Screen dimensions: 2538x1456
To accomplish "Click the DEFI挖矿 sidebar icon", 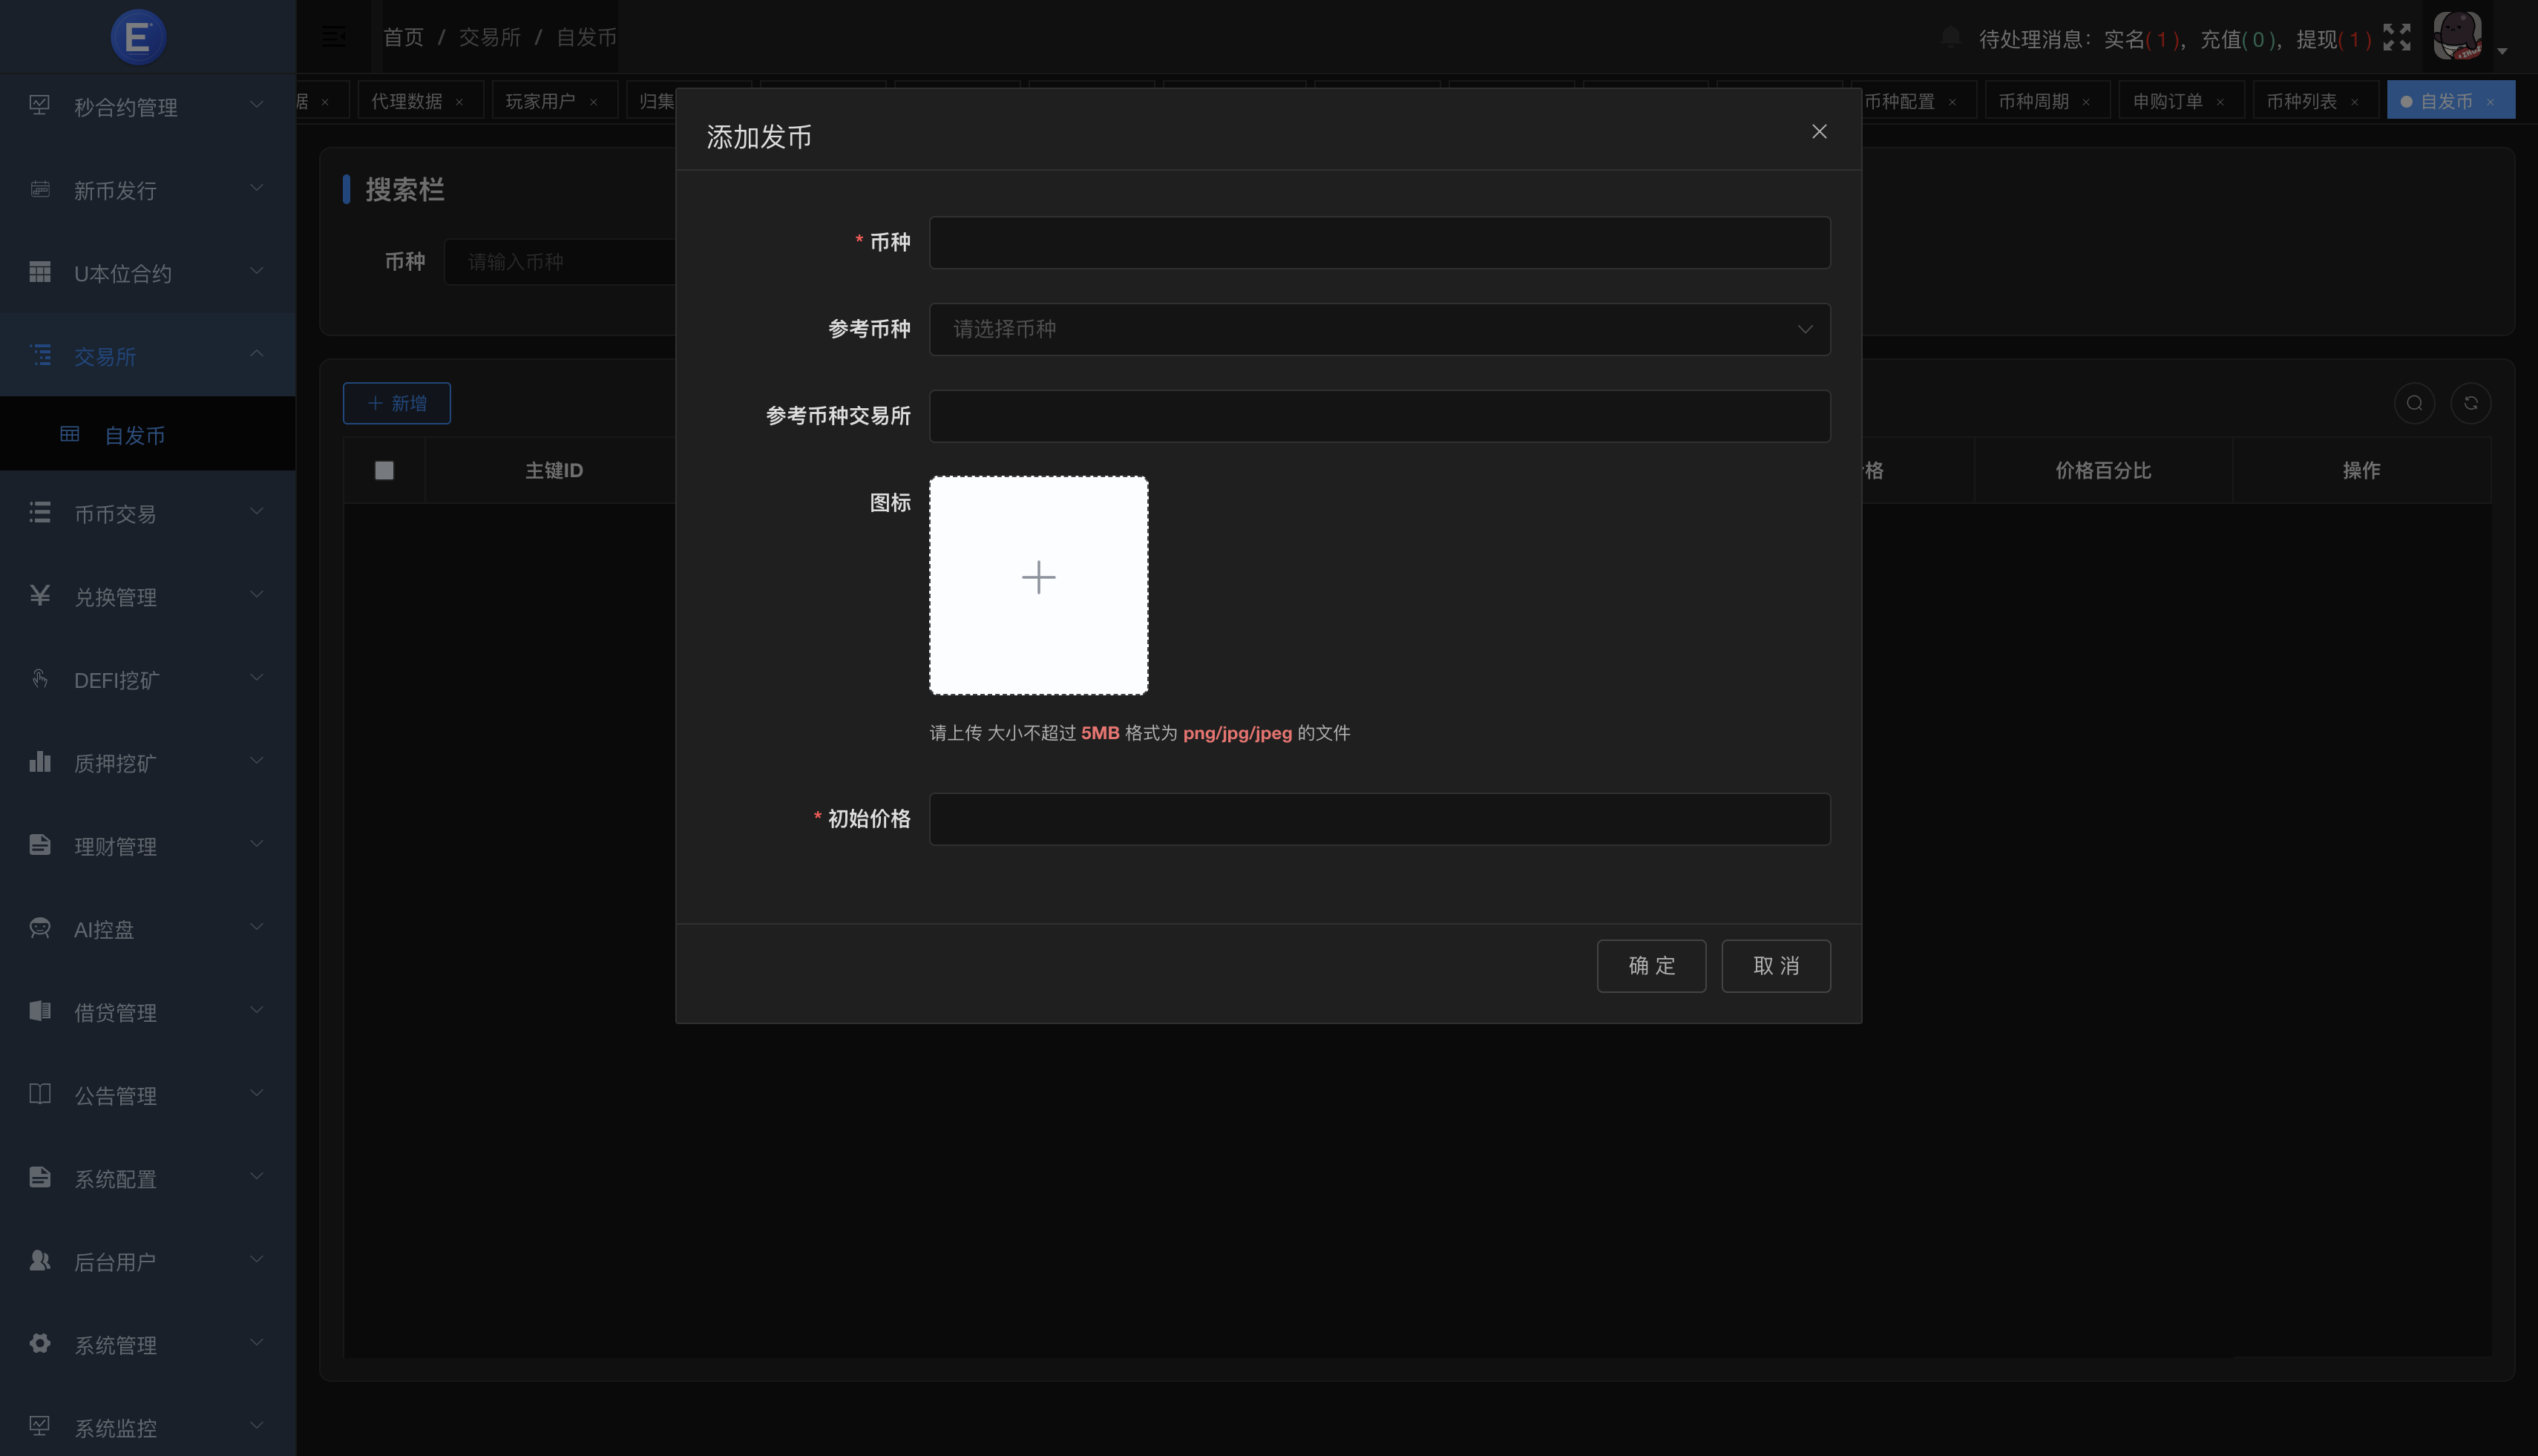I will (40, 679).
